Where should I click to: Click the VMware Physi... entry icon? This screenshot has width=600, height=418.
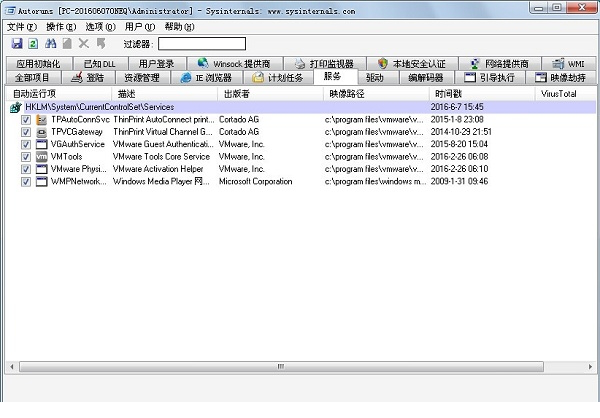click(41, 169)
